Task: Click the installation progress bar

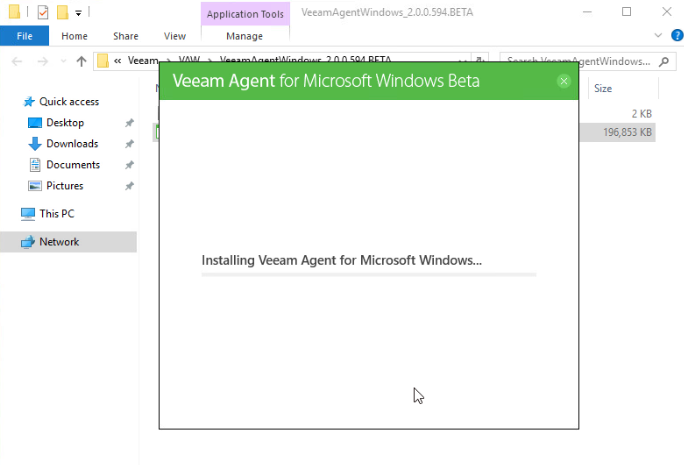Action: [x=369, y=275]
